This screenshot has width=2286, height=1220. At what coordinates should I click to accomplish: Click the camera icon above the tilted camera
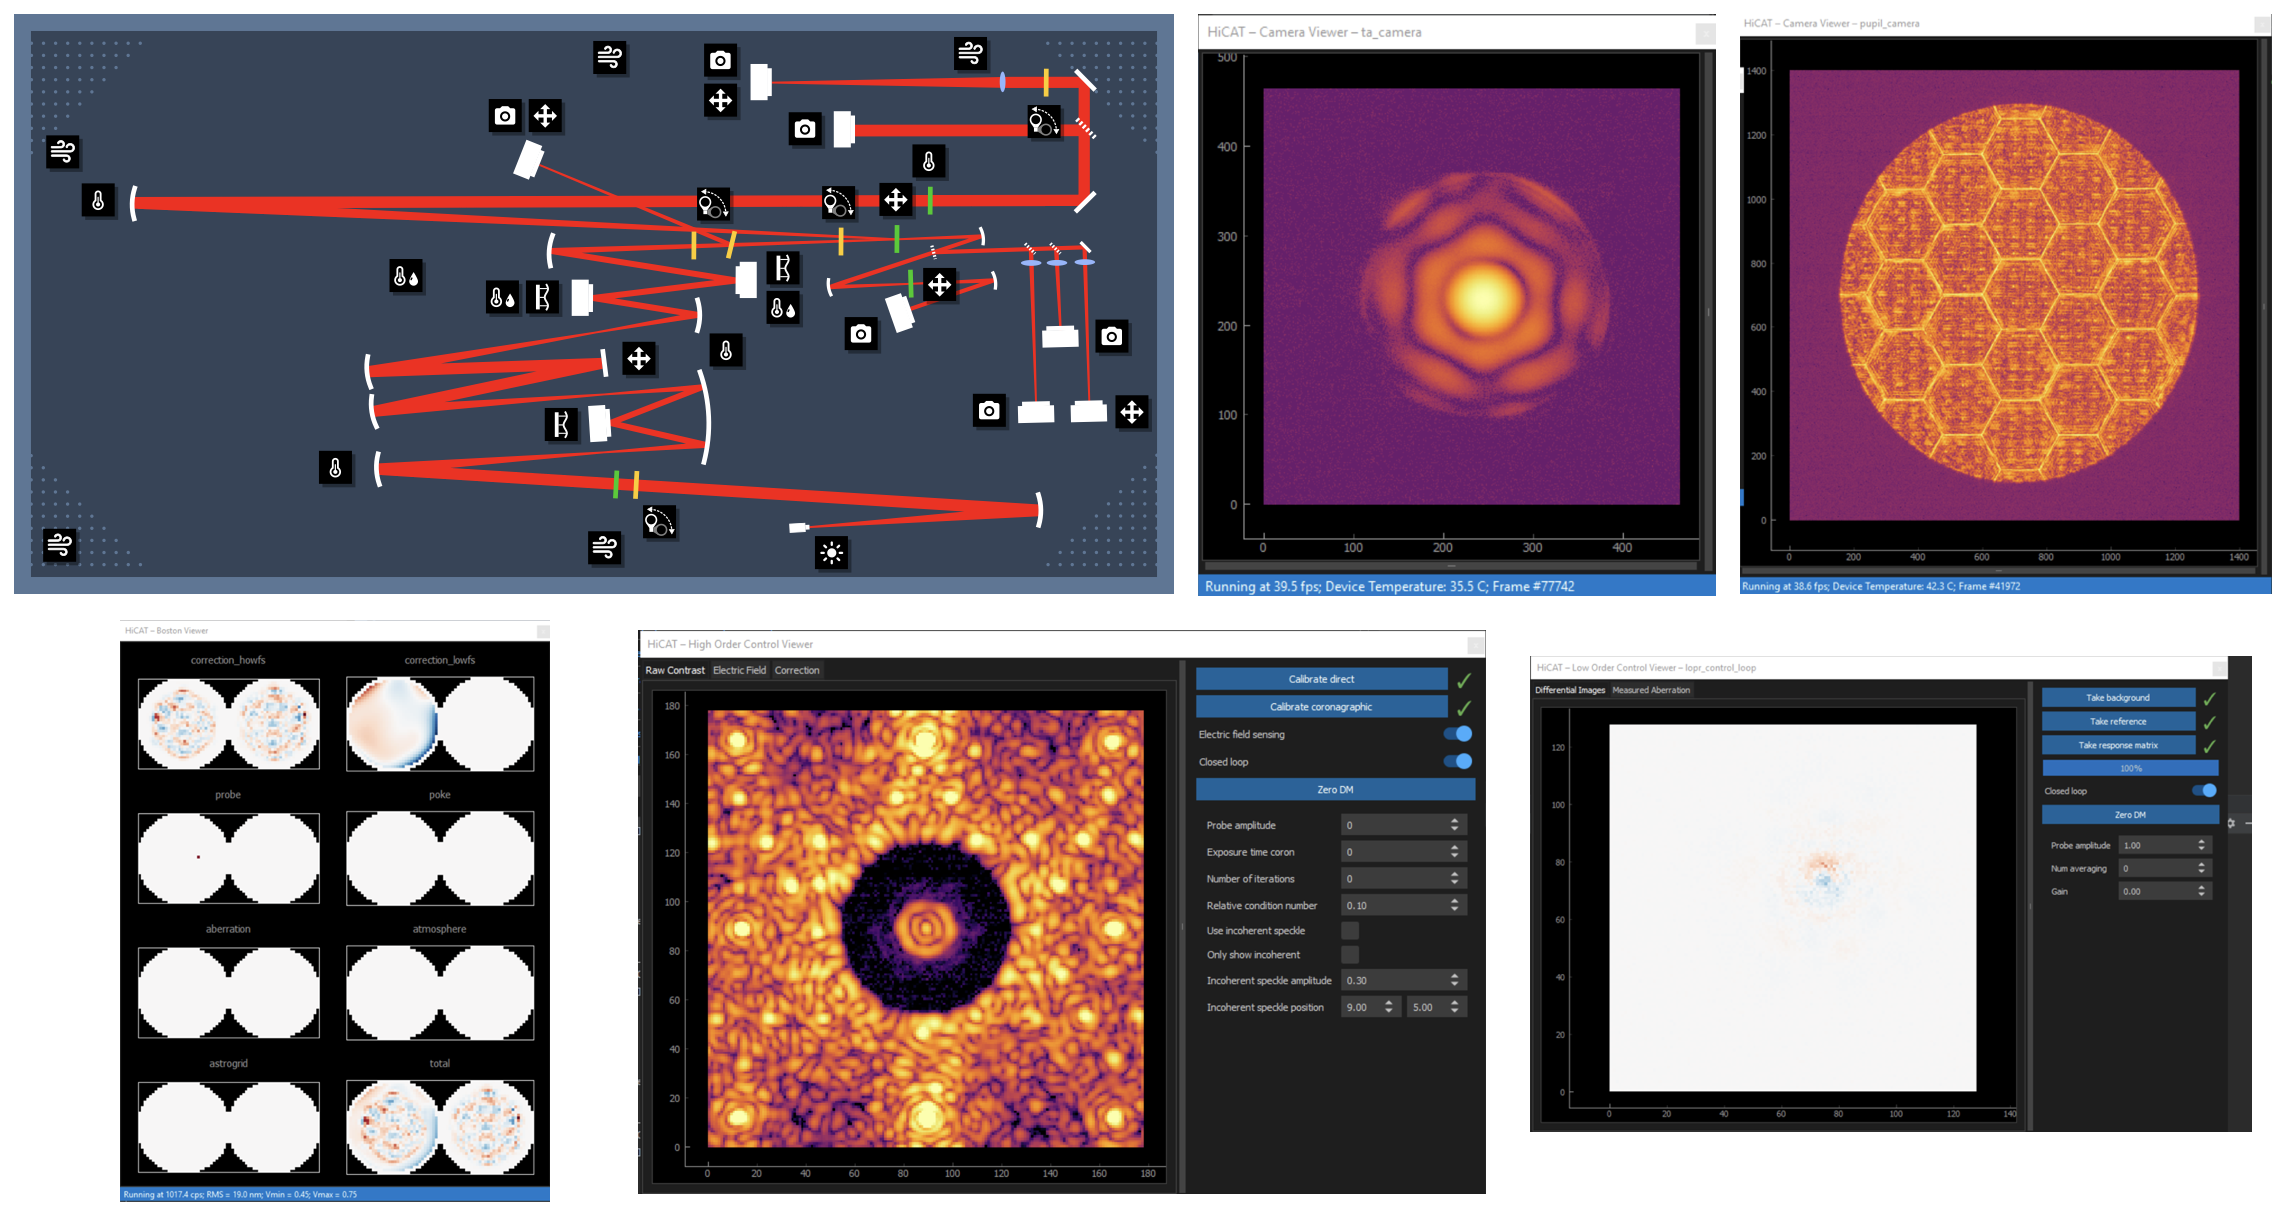click(505, 116)
